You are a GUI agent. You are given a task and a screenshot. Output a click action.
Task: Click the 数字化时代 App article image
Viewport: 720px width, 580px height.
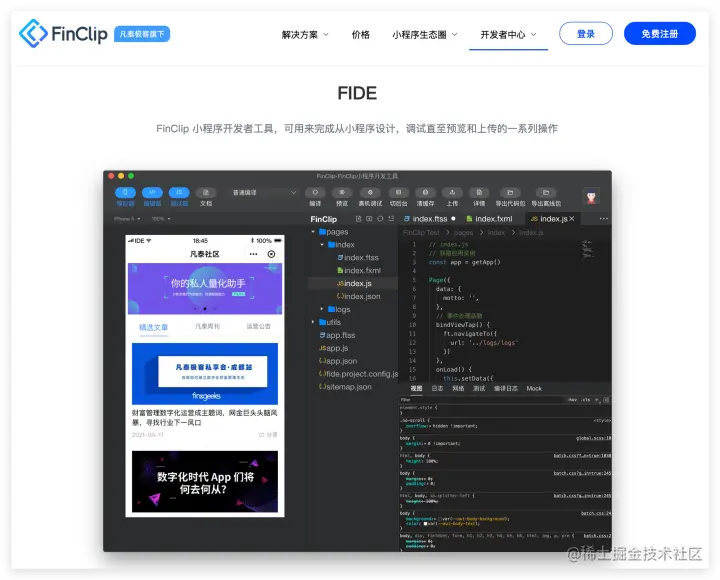click(x=205, y=482)
